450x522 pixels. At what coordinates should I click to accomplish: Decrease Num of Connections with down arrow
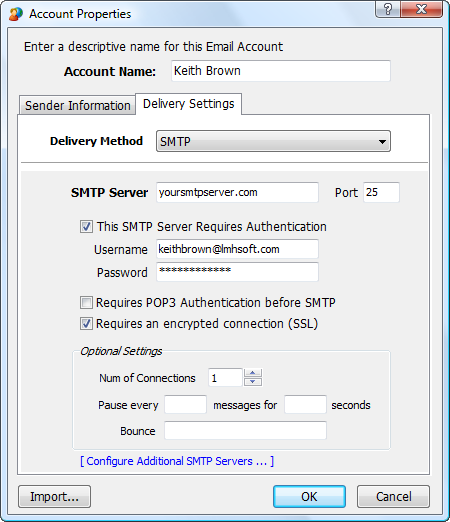253,382
